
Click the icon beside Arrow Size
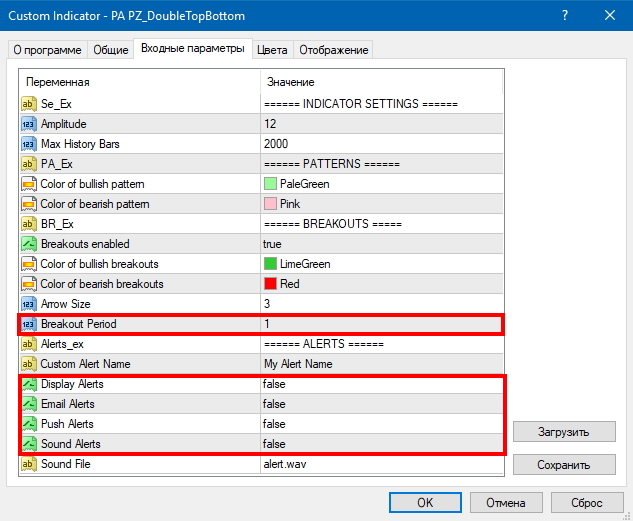click(28, 304)
